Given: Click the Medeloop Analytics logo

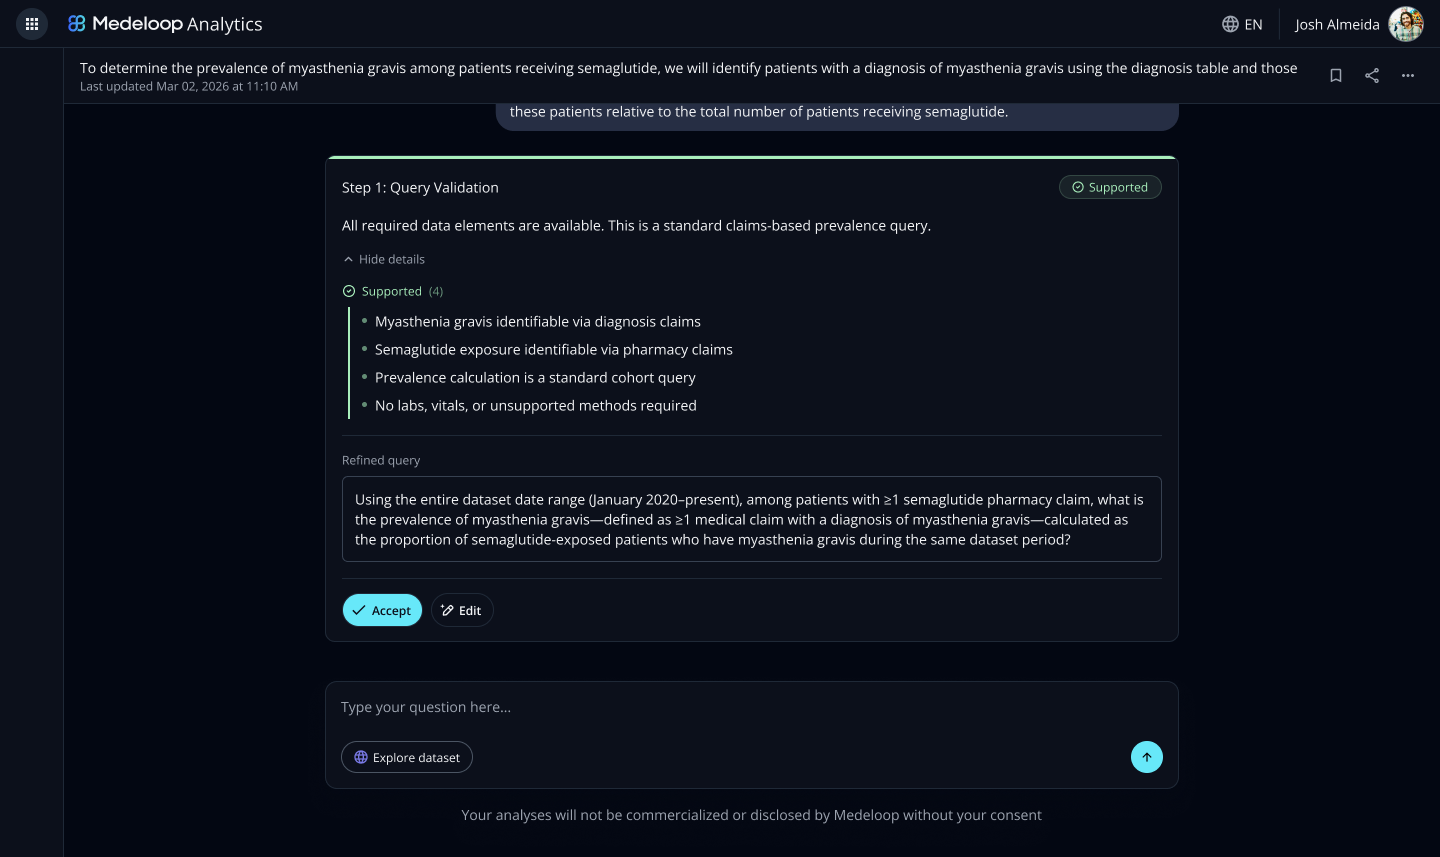Looking at the screenshot, I should click(x=165, y=24).
